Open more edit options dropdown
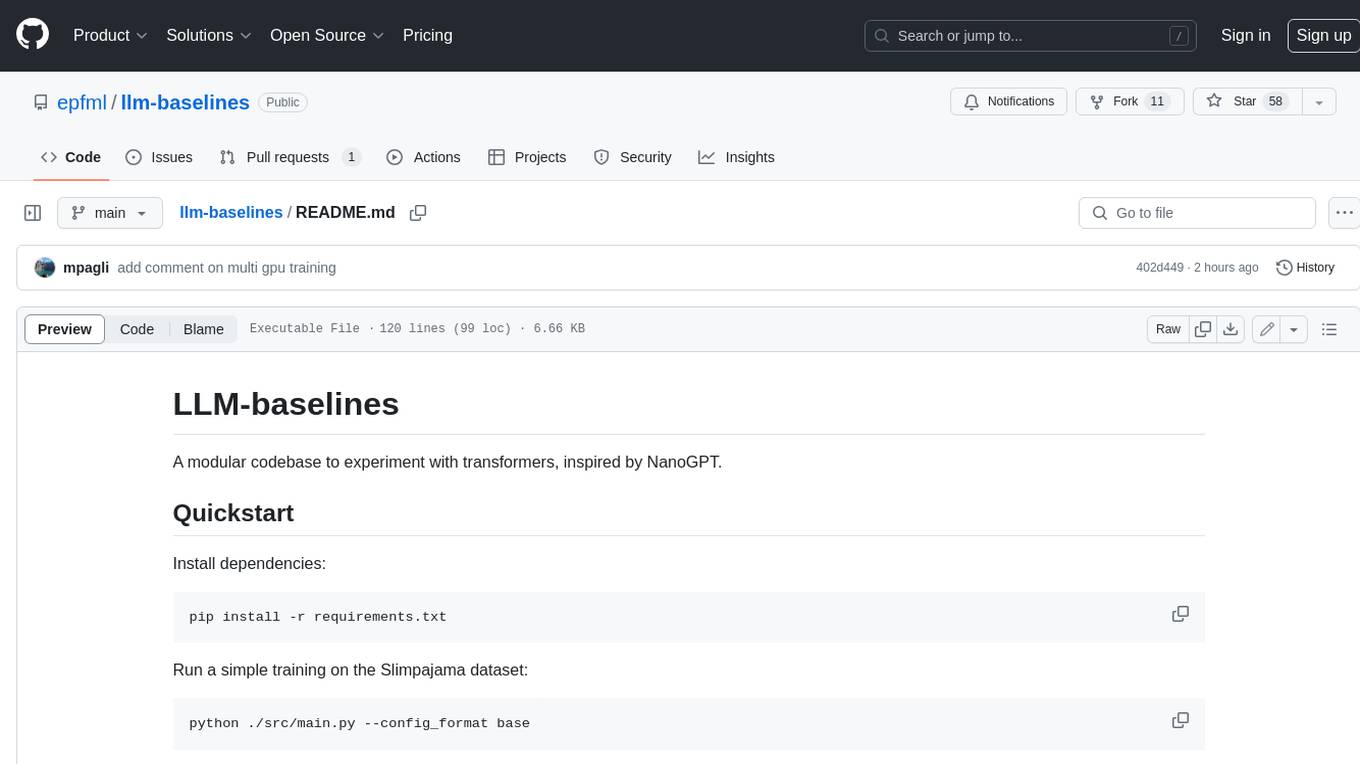1360x764 pixels. click(1294, 329)
